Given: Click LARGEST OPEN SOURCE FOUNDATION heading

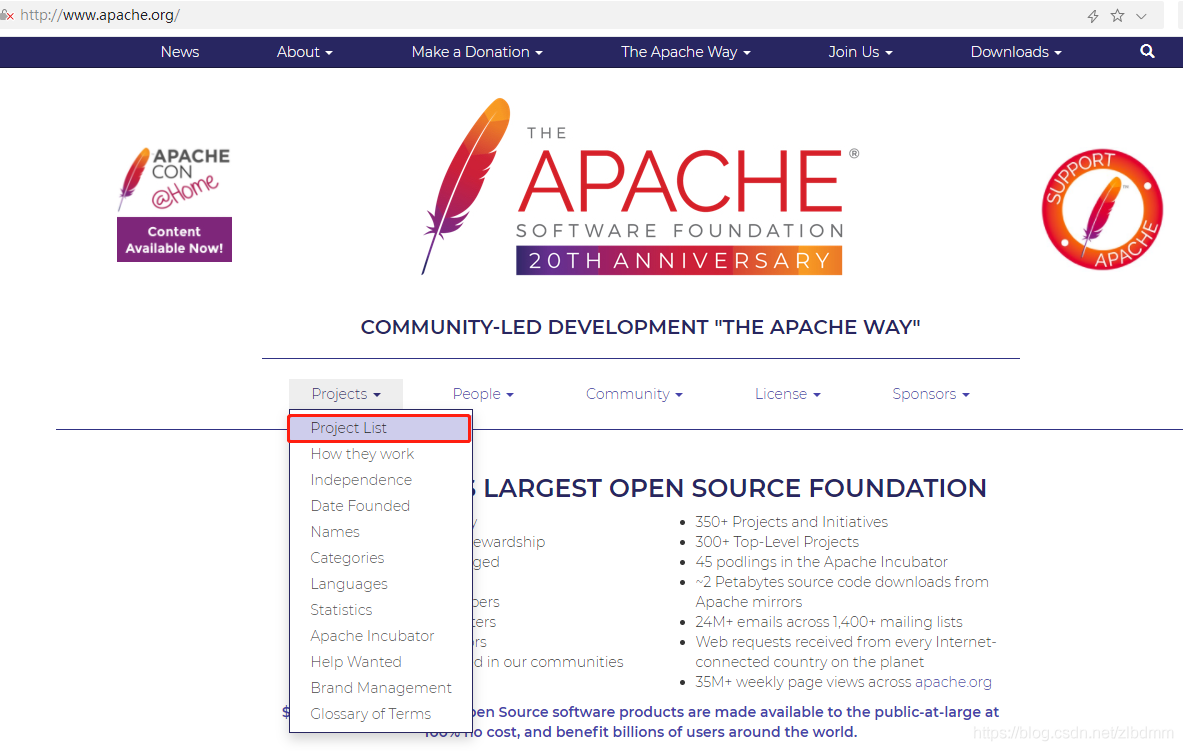Looking at the screenshot, I should point(734,488).
